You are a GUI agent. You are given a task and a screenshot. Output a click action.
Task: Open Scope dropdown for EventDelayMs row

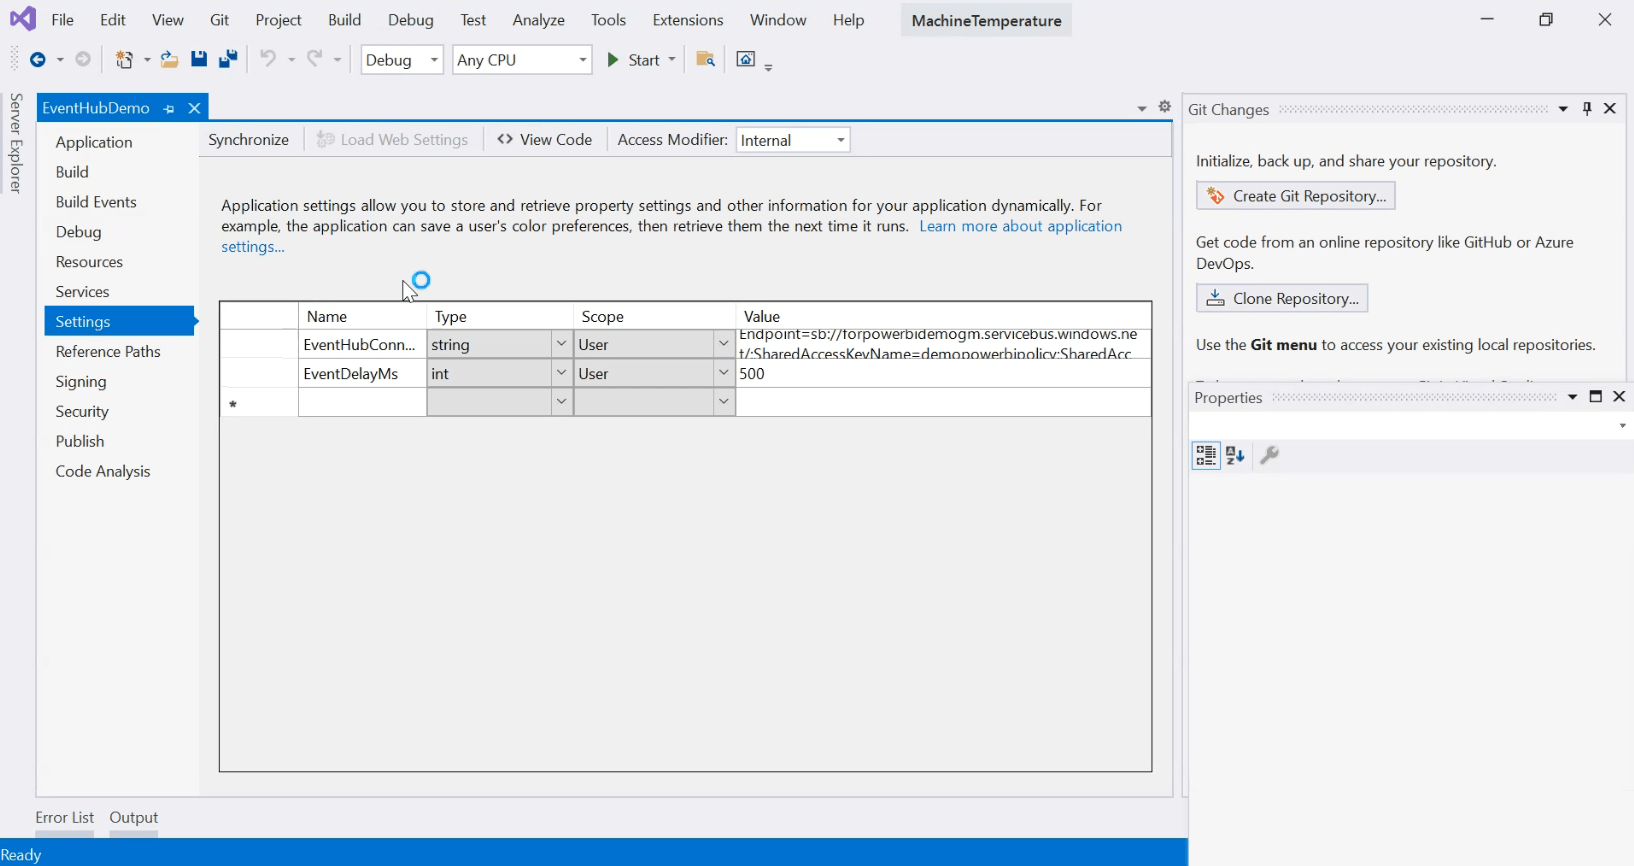click(x=724, y=373)
